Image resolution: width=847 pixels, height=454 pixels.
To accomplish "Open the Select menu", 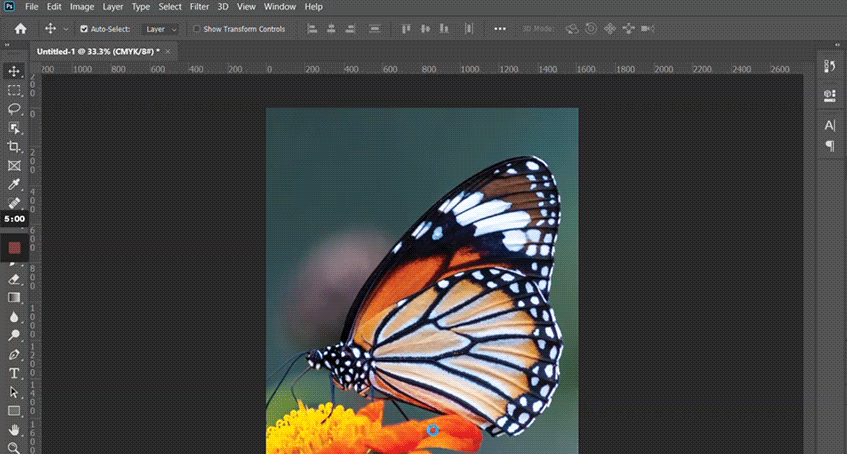I will pos(170,7).
